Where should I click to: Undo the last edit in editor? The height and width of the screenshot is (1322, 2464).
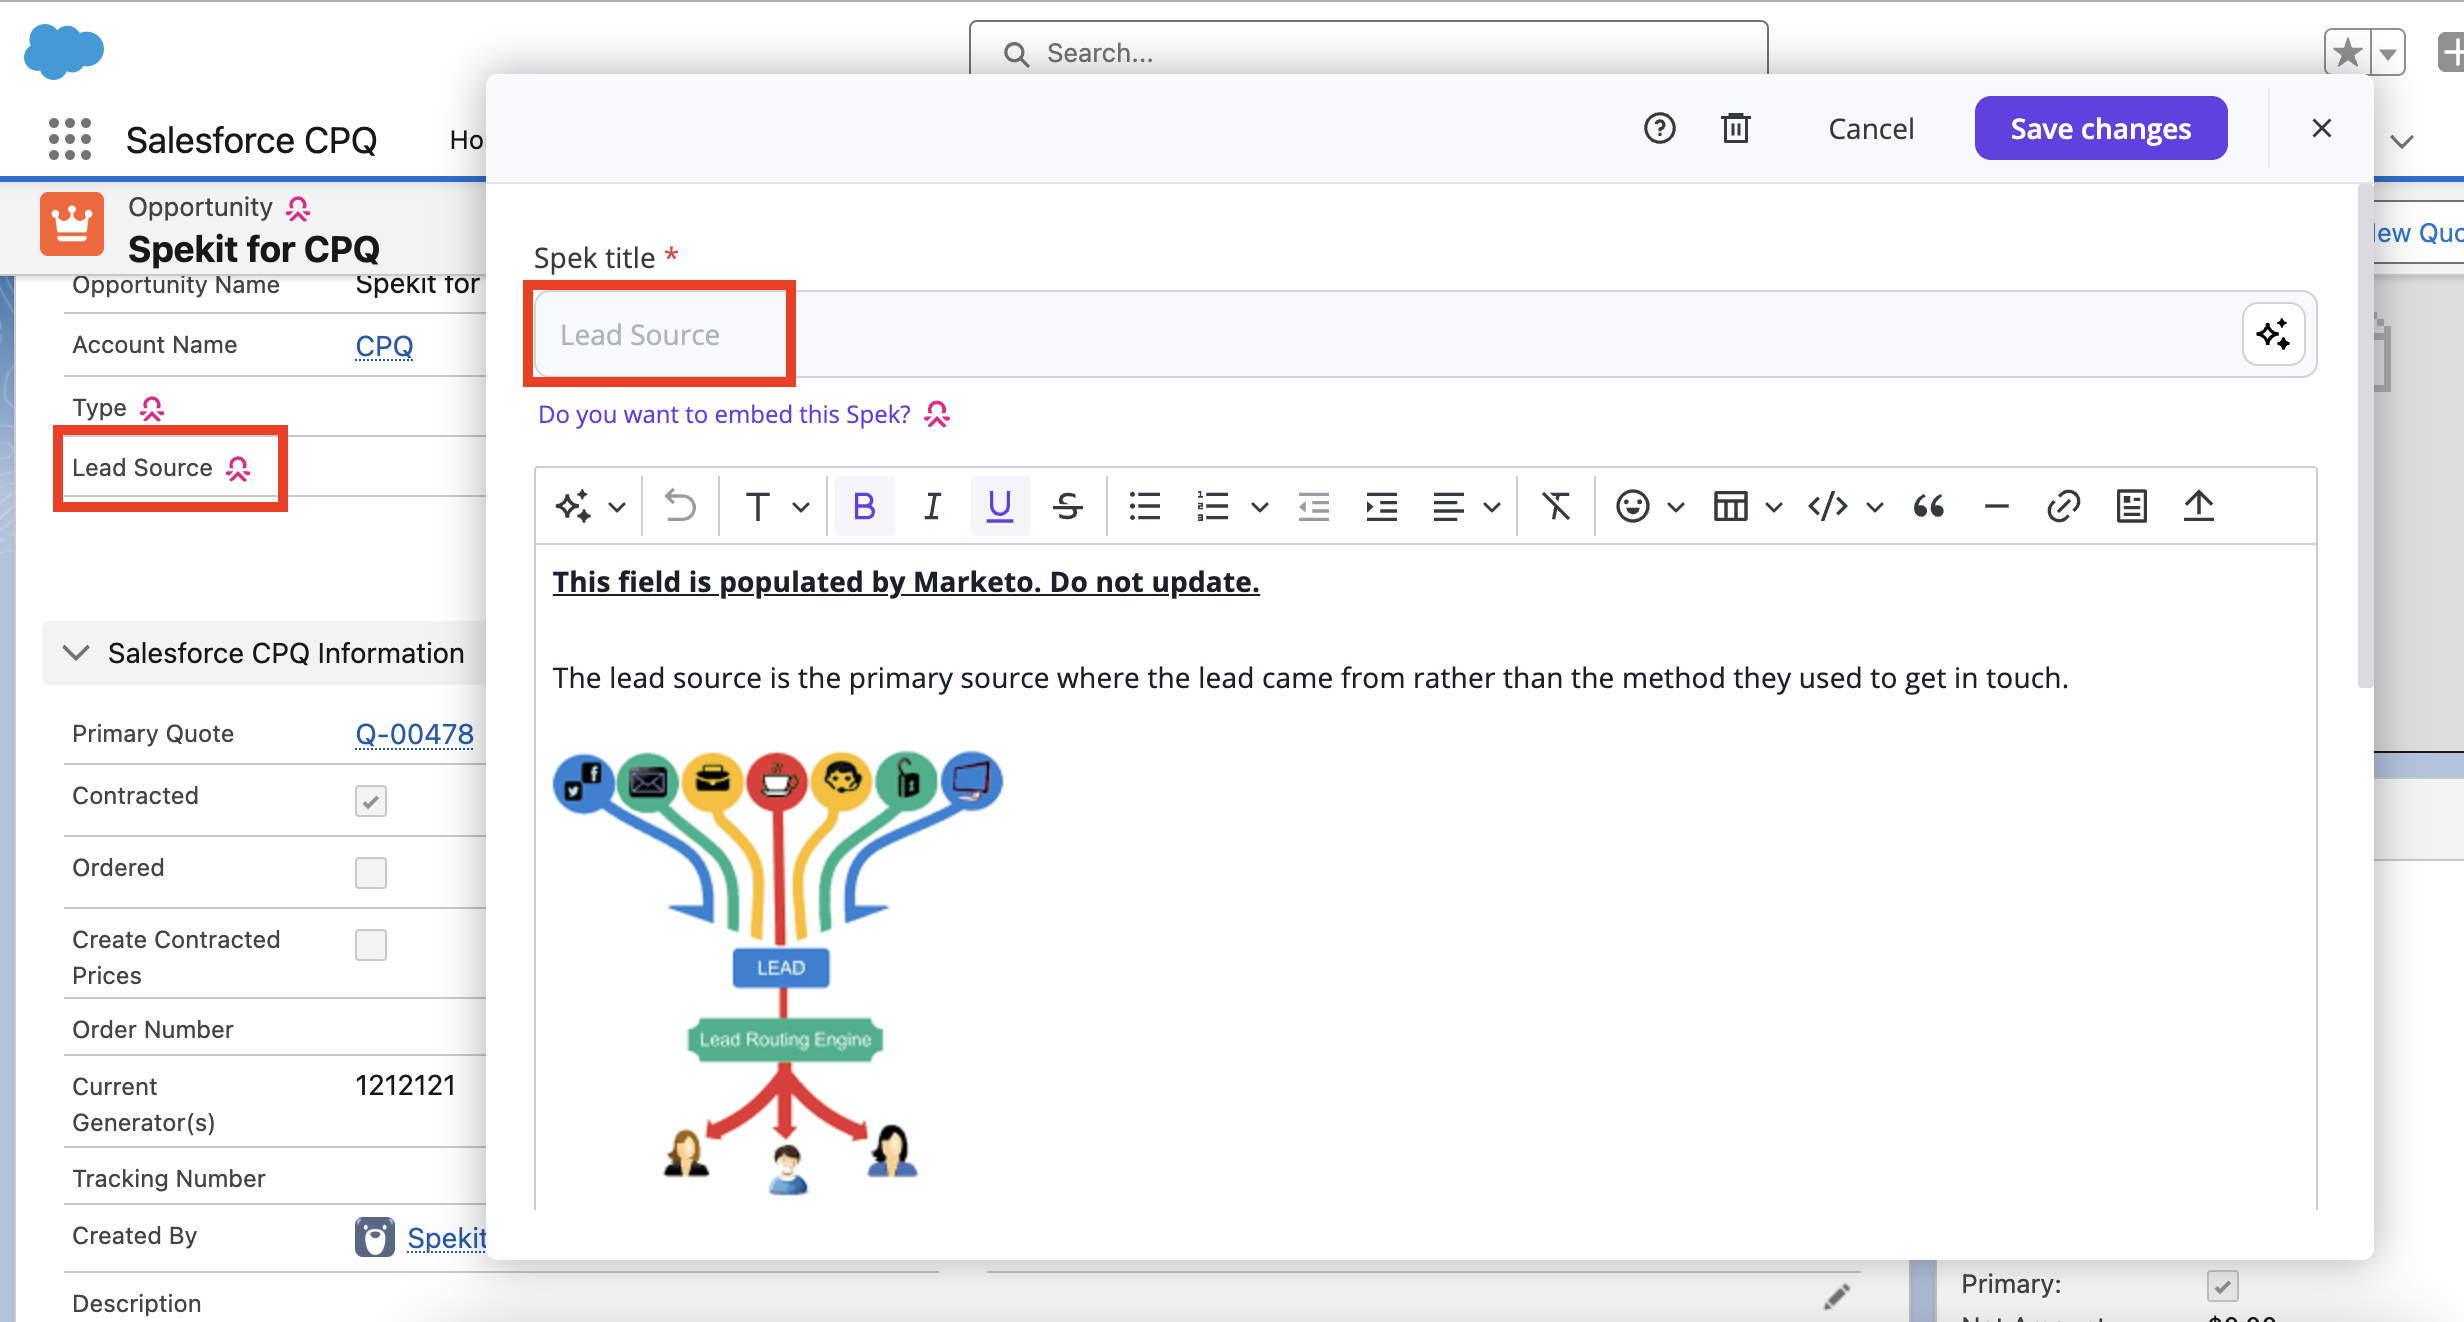[681, 506]
